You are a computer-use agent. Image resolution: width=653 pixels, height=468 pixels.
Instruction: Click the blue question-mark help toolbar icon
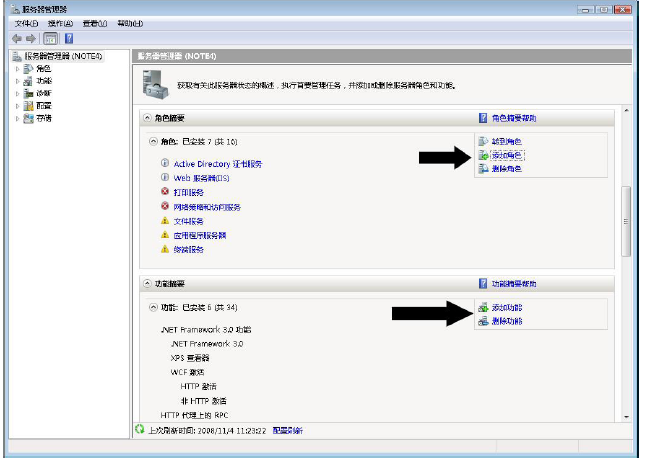click(69, 39)
